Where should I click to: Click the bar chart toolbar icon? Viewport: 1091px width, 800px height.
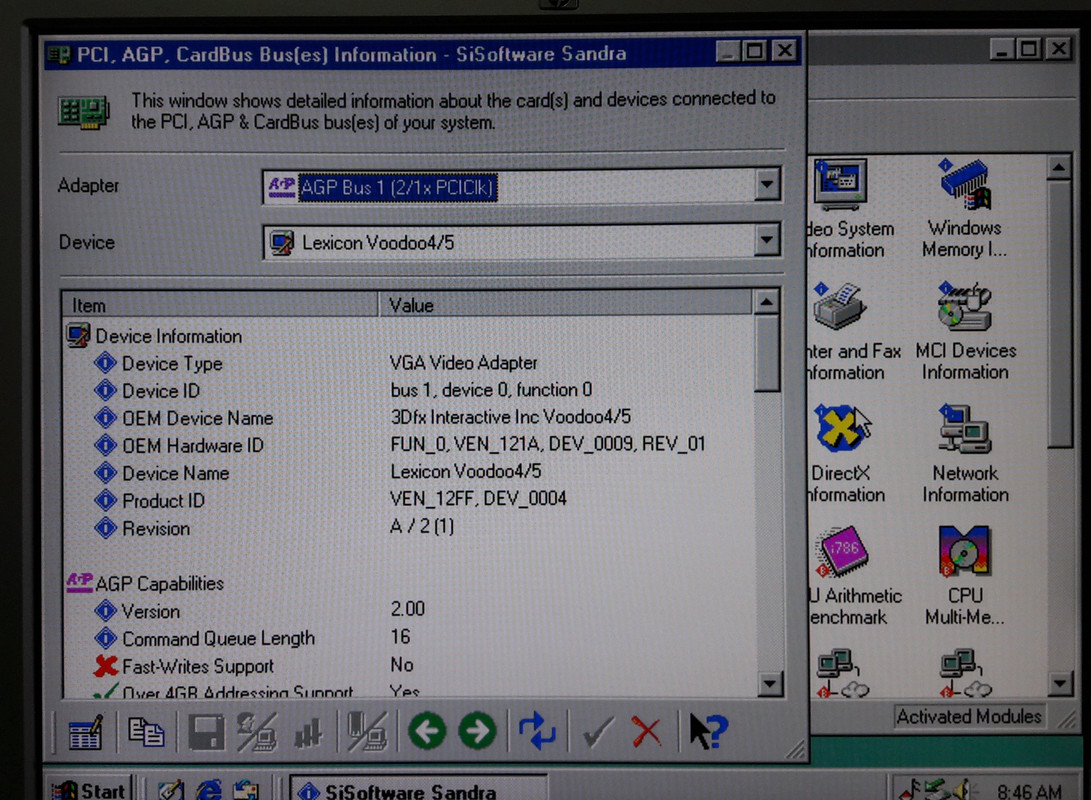pos(308,733)
